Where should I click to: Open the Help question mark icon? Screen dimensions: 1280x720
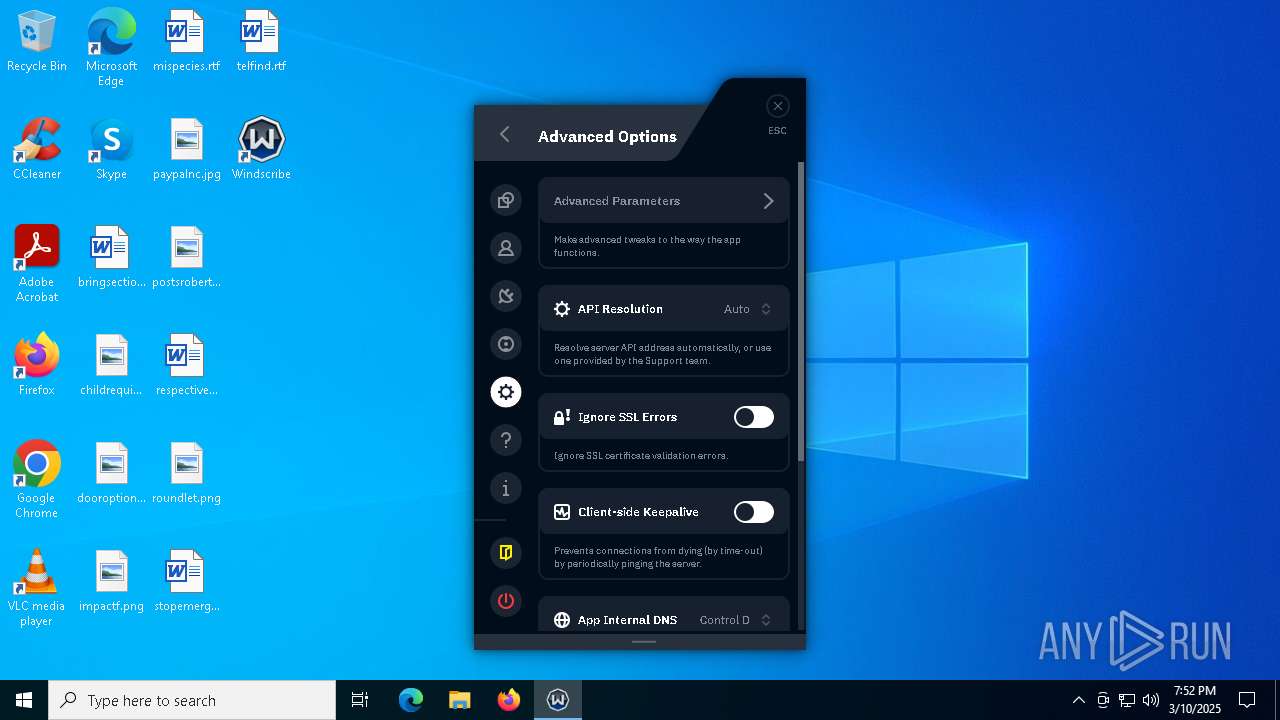(506, 440)
